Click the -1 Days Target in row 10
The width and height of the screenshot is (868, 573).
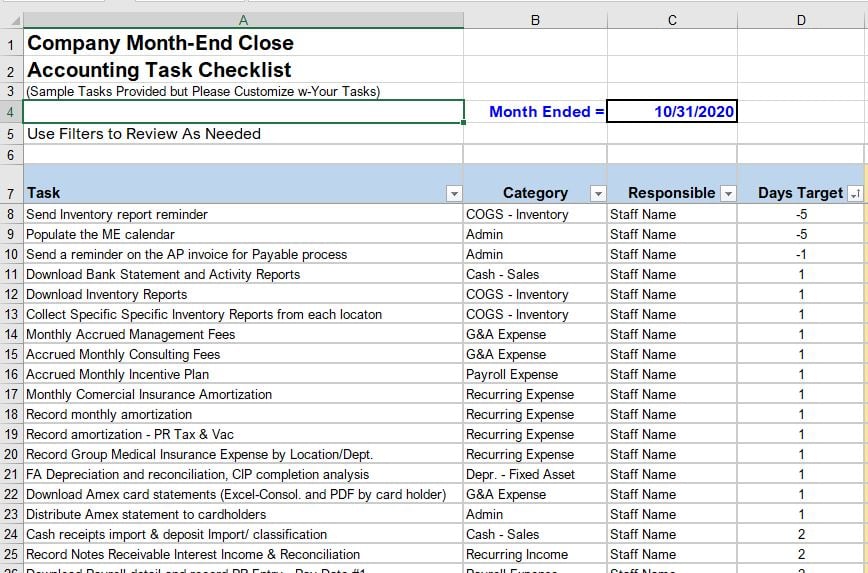coord(802,254)
